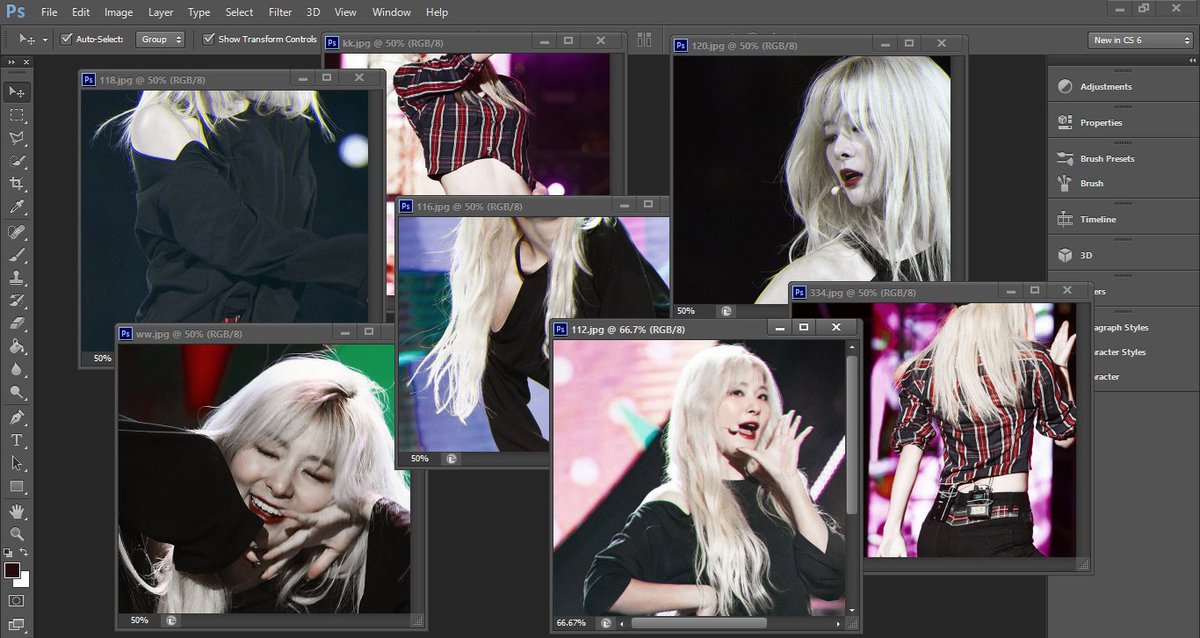
Task: Open the View menu
Action: (x=346, y=12)
